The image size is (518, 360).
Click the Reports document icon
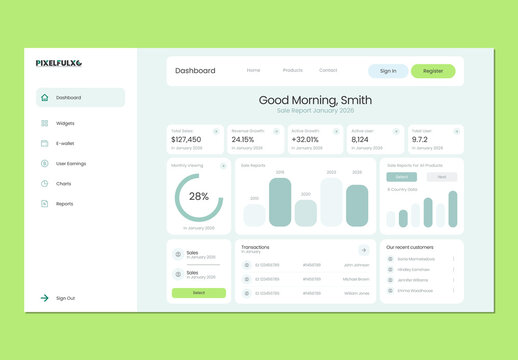pos(44,203)
